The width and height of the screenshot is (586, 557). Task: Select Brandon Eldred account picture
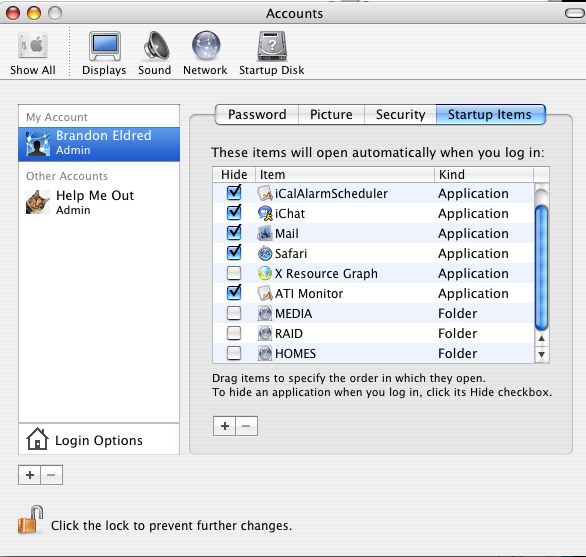[x=38, y=144]
